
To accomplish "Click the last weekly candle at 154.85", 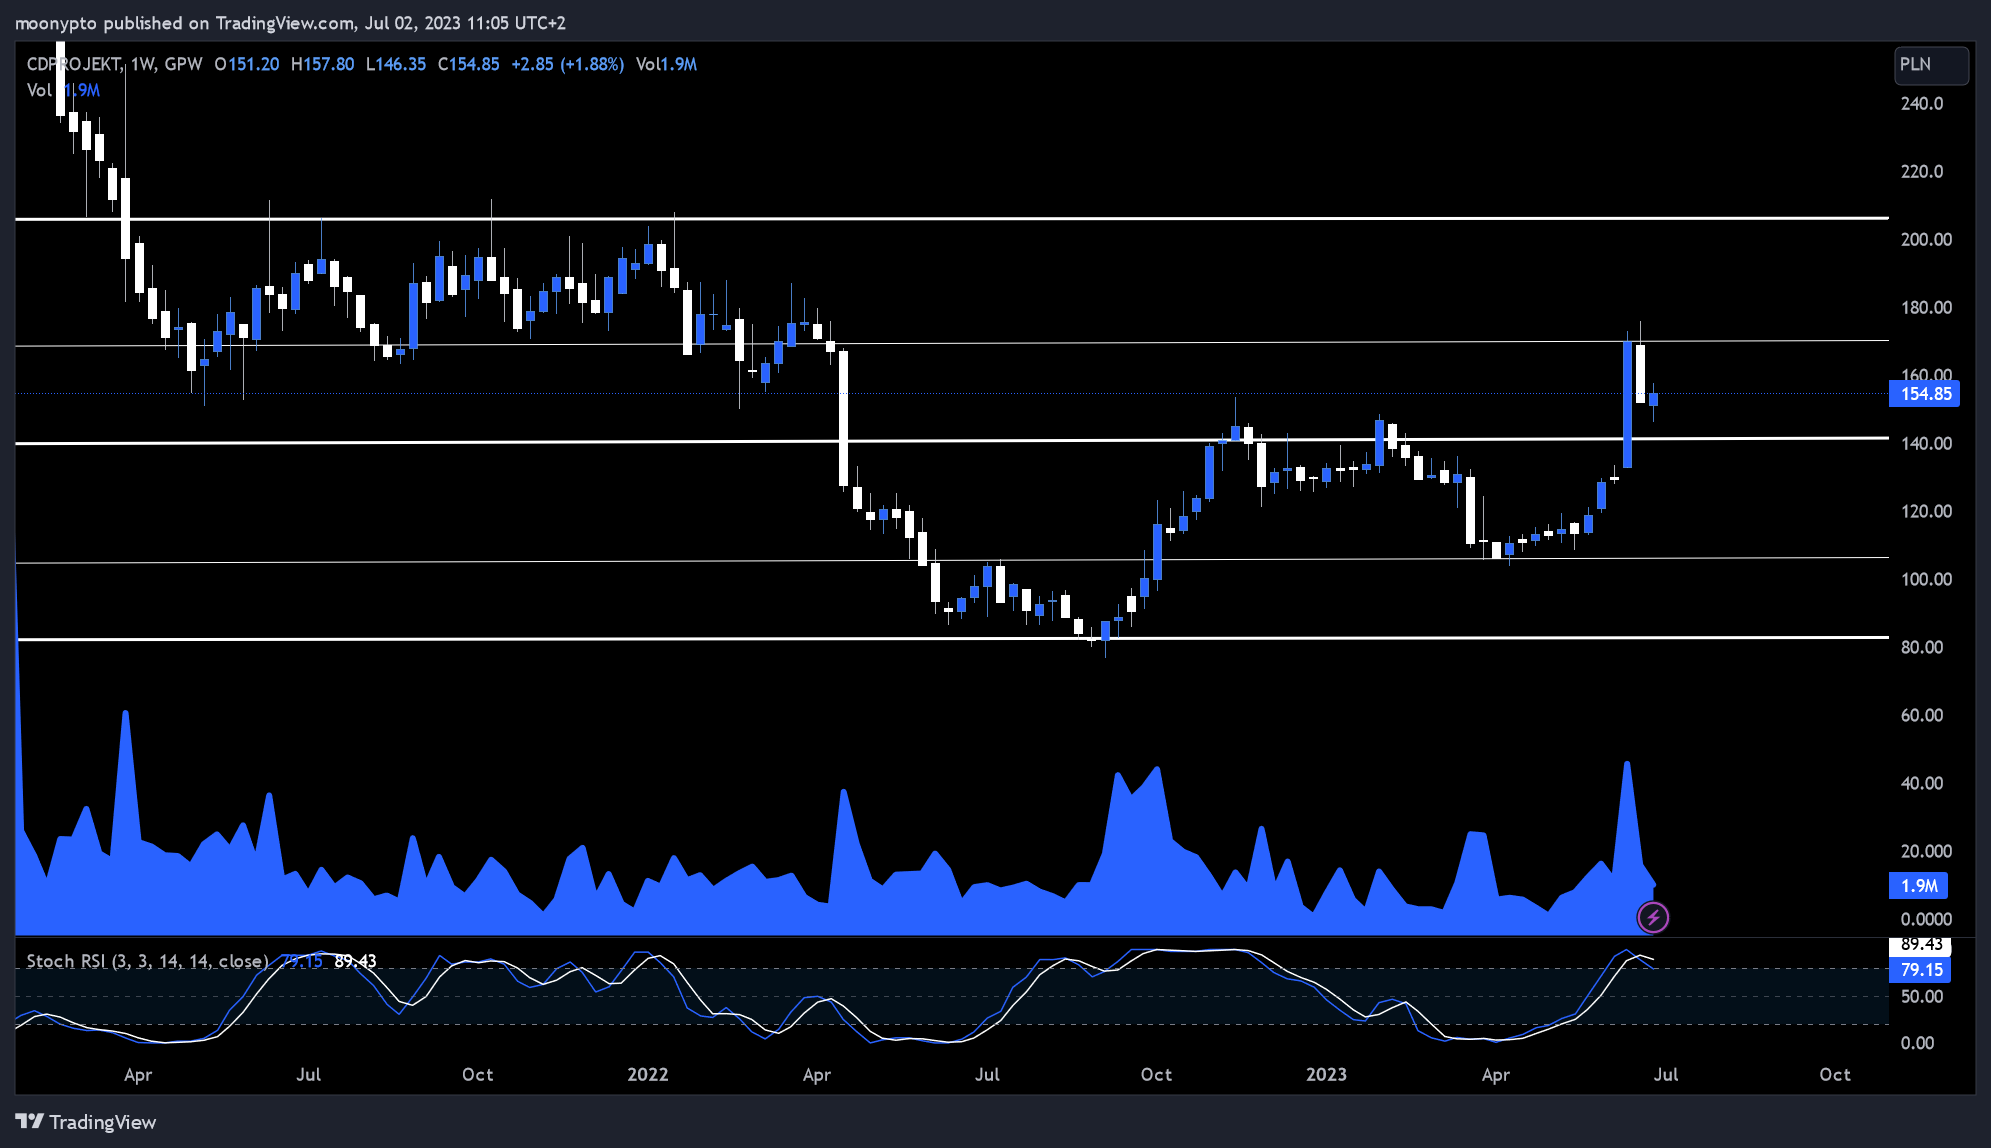I will [x=1653, y=399].
